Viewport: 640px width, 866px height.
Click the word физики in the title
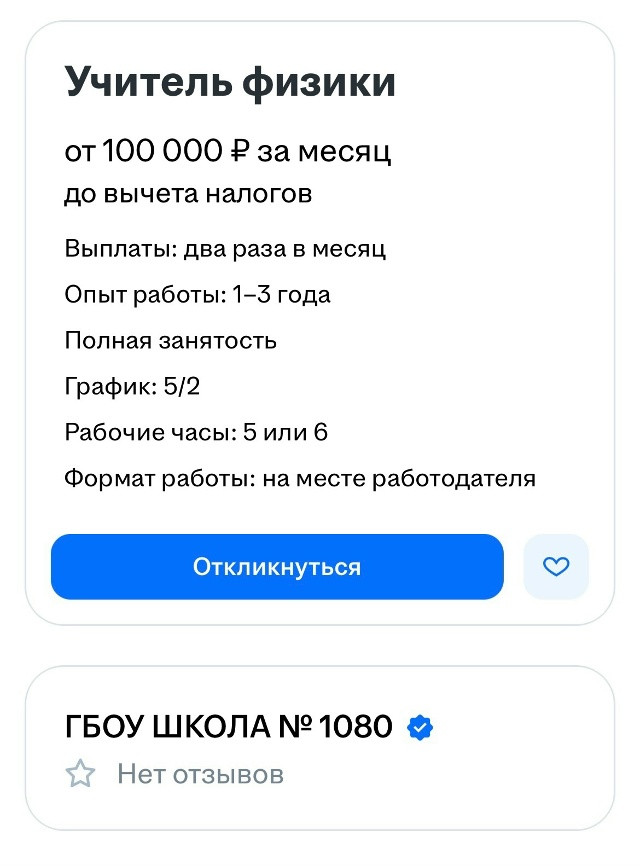(x=319, y=84)
